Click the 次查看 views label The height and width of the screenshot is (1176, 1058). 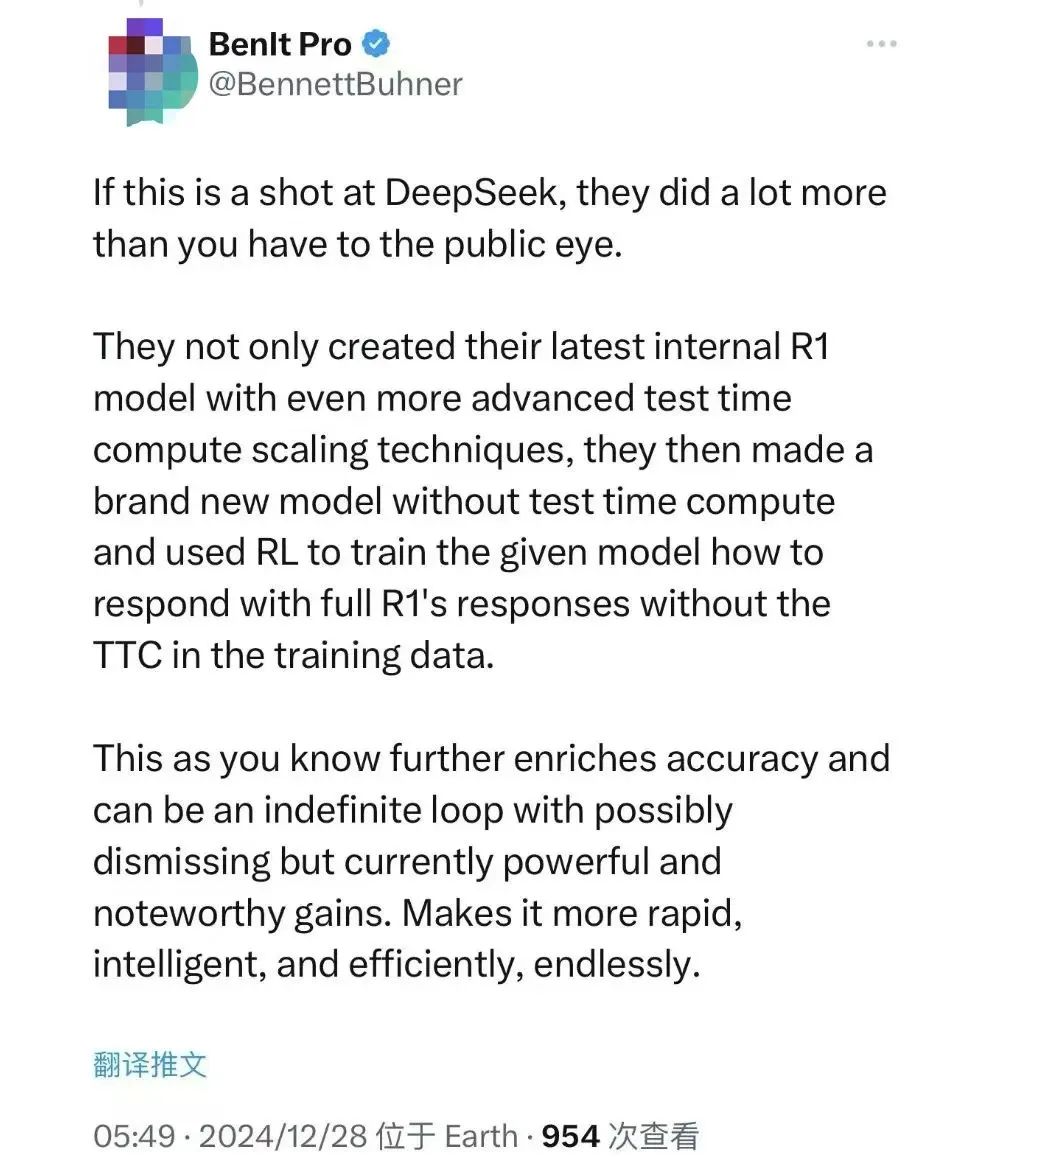(x=654, y=1136)
